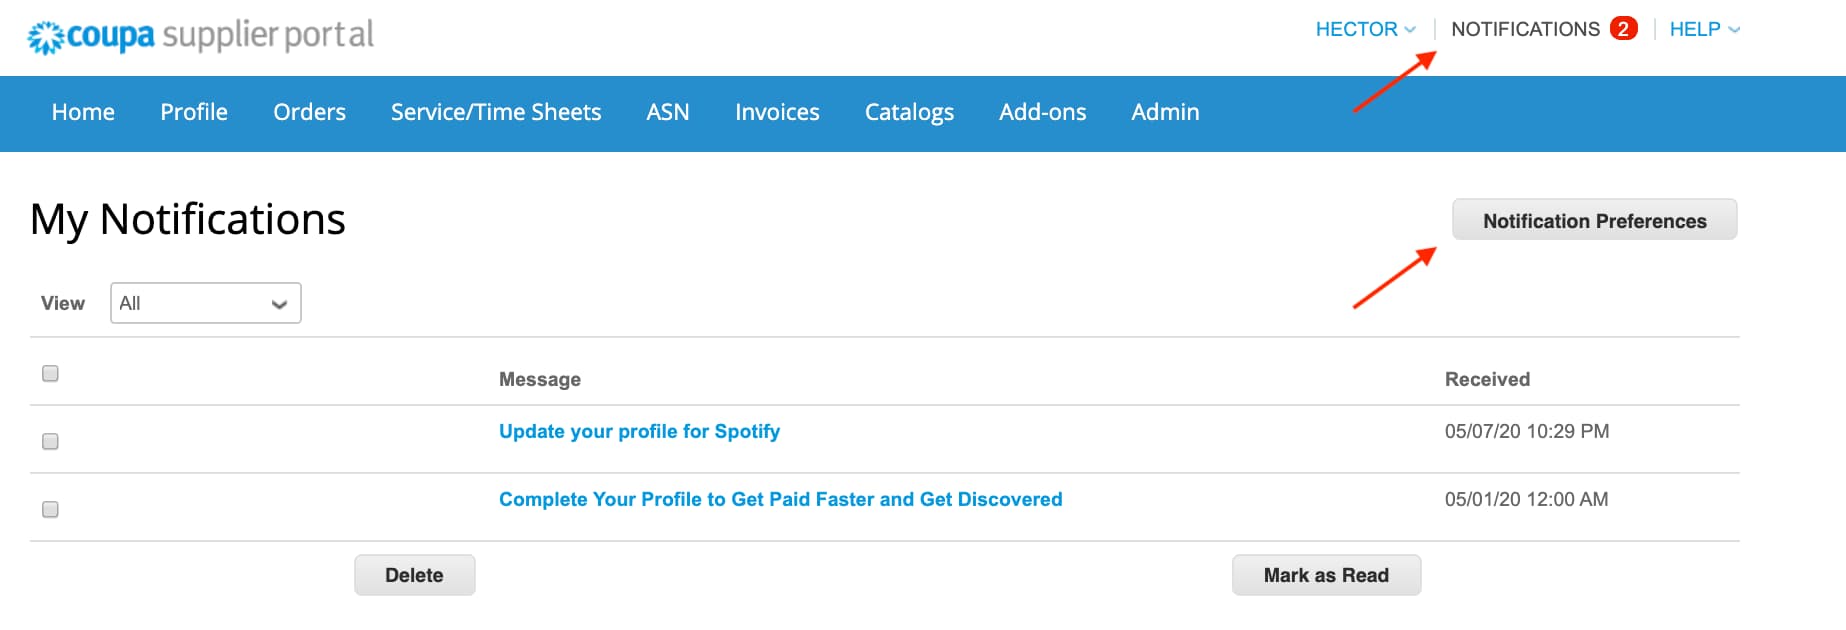Go to the Home tab

tap(83, 112)
